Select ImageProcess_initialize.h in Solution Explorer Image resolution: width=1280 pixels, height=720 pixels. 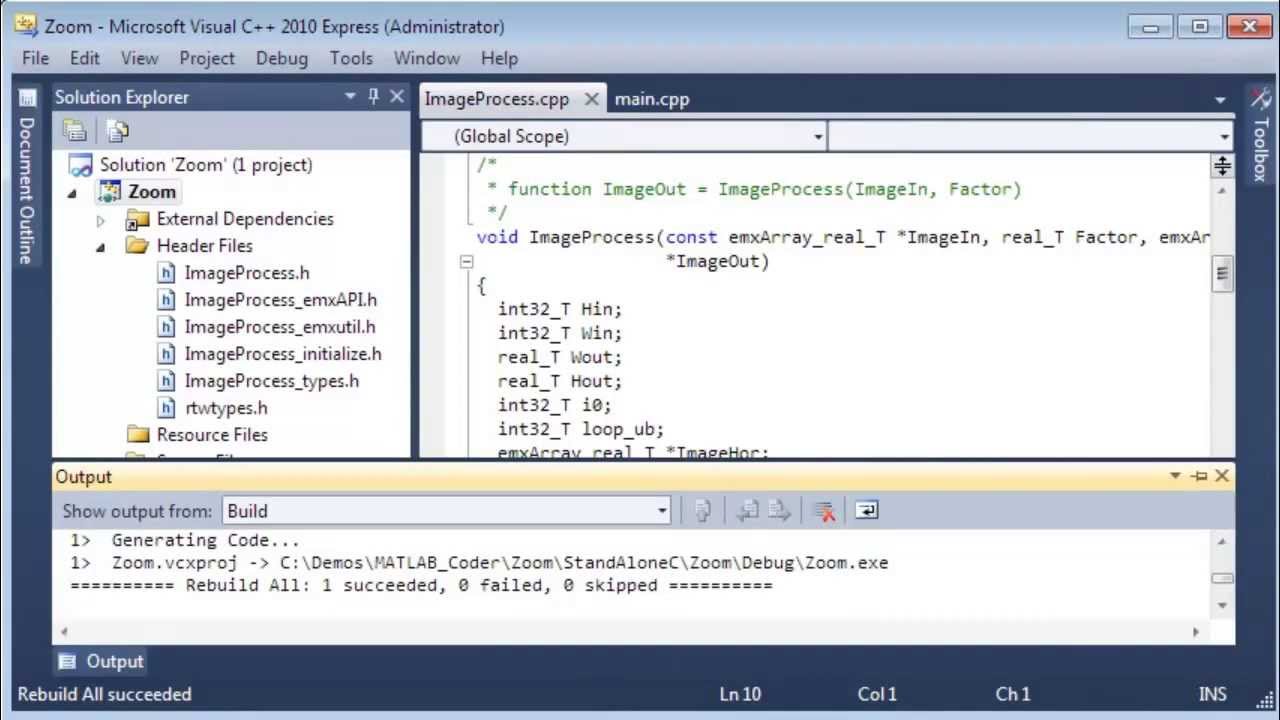[283, 354]
